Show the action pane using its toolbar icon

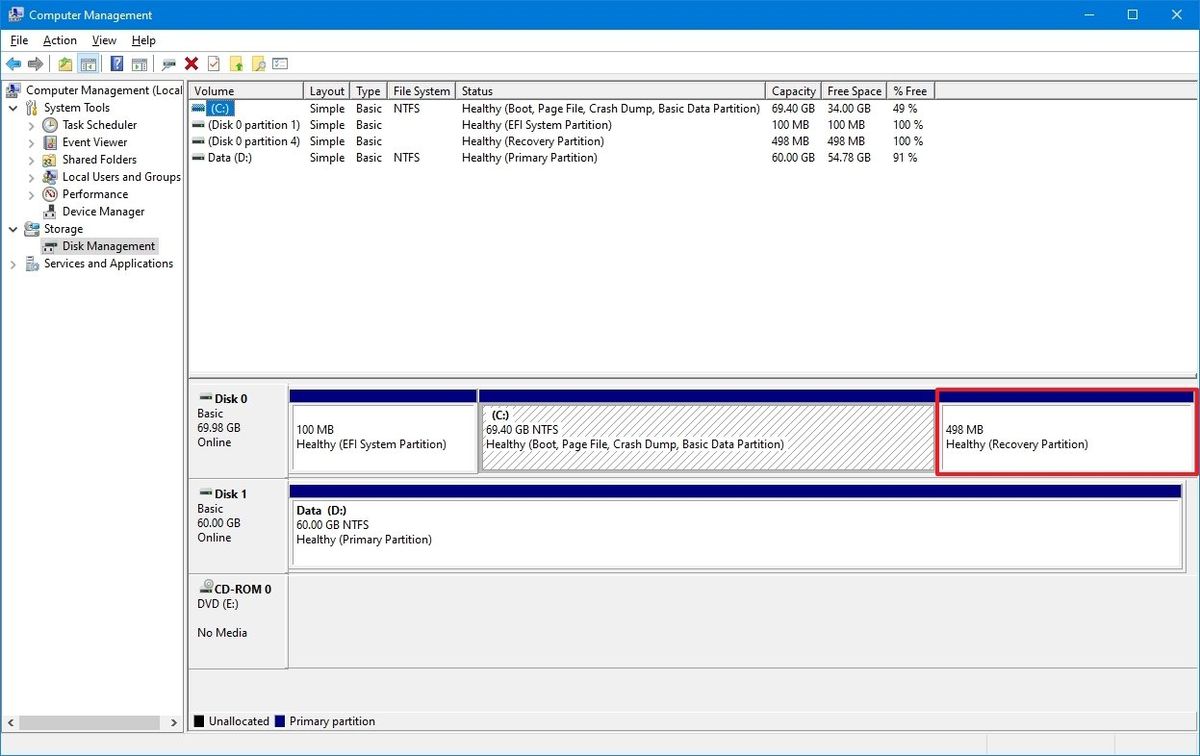coord(141,63)
